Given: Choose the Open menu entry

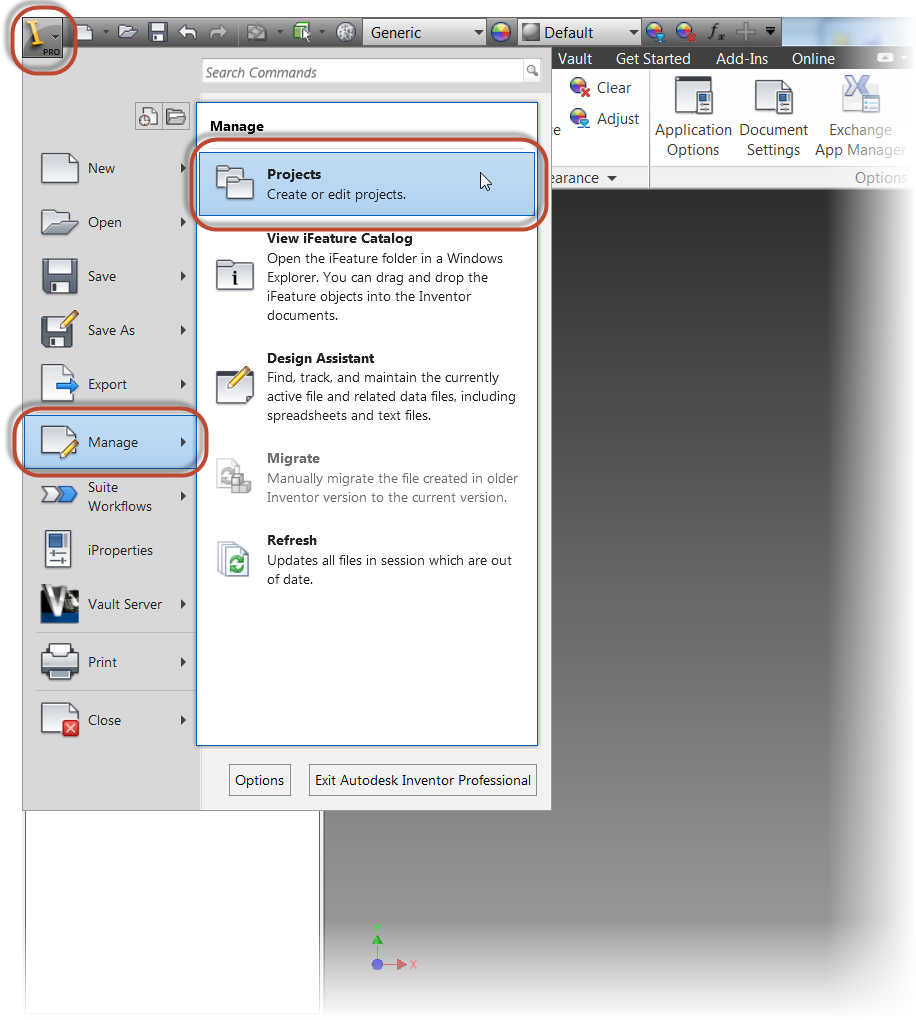Looking at the screenshot, I should (111, 222).
